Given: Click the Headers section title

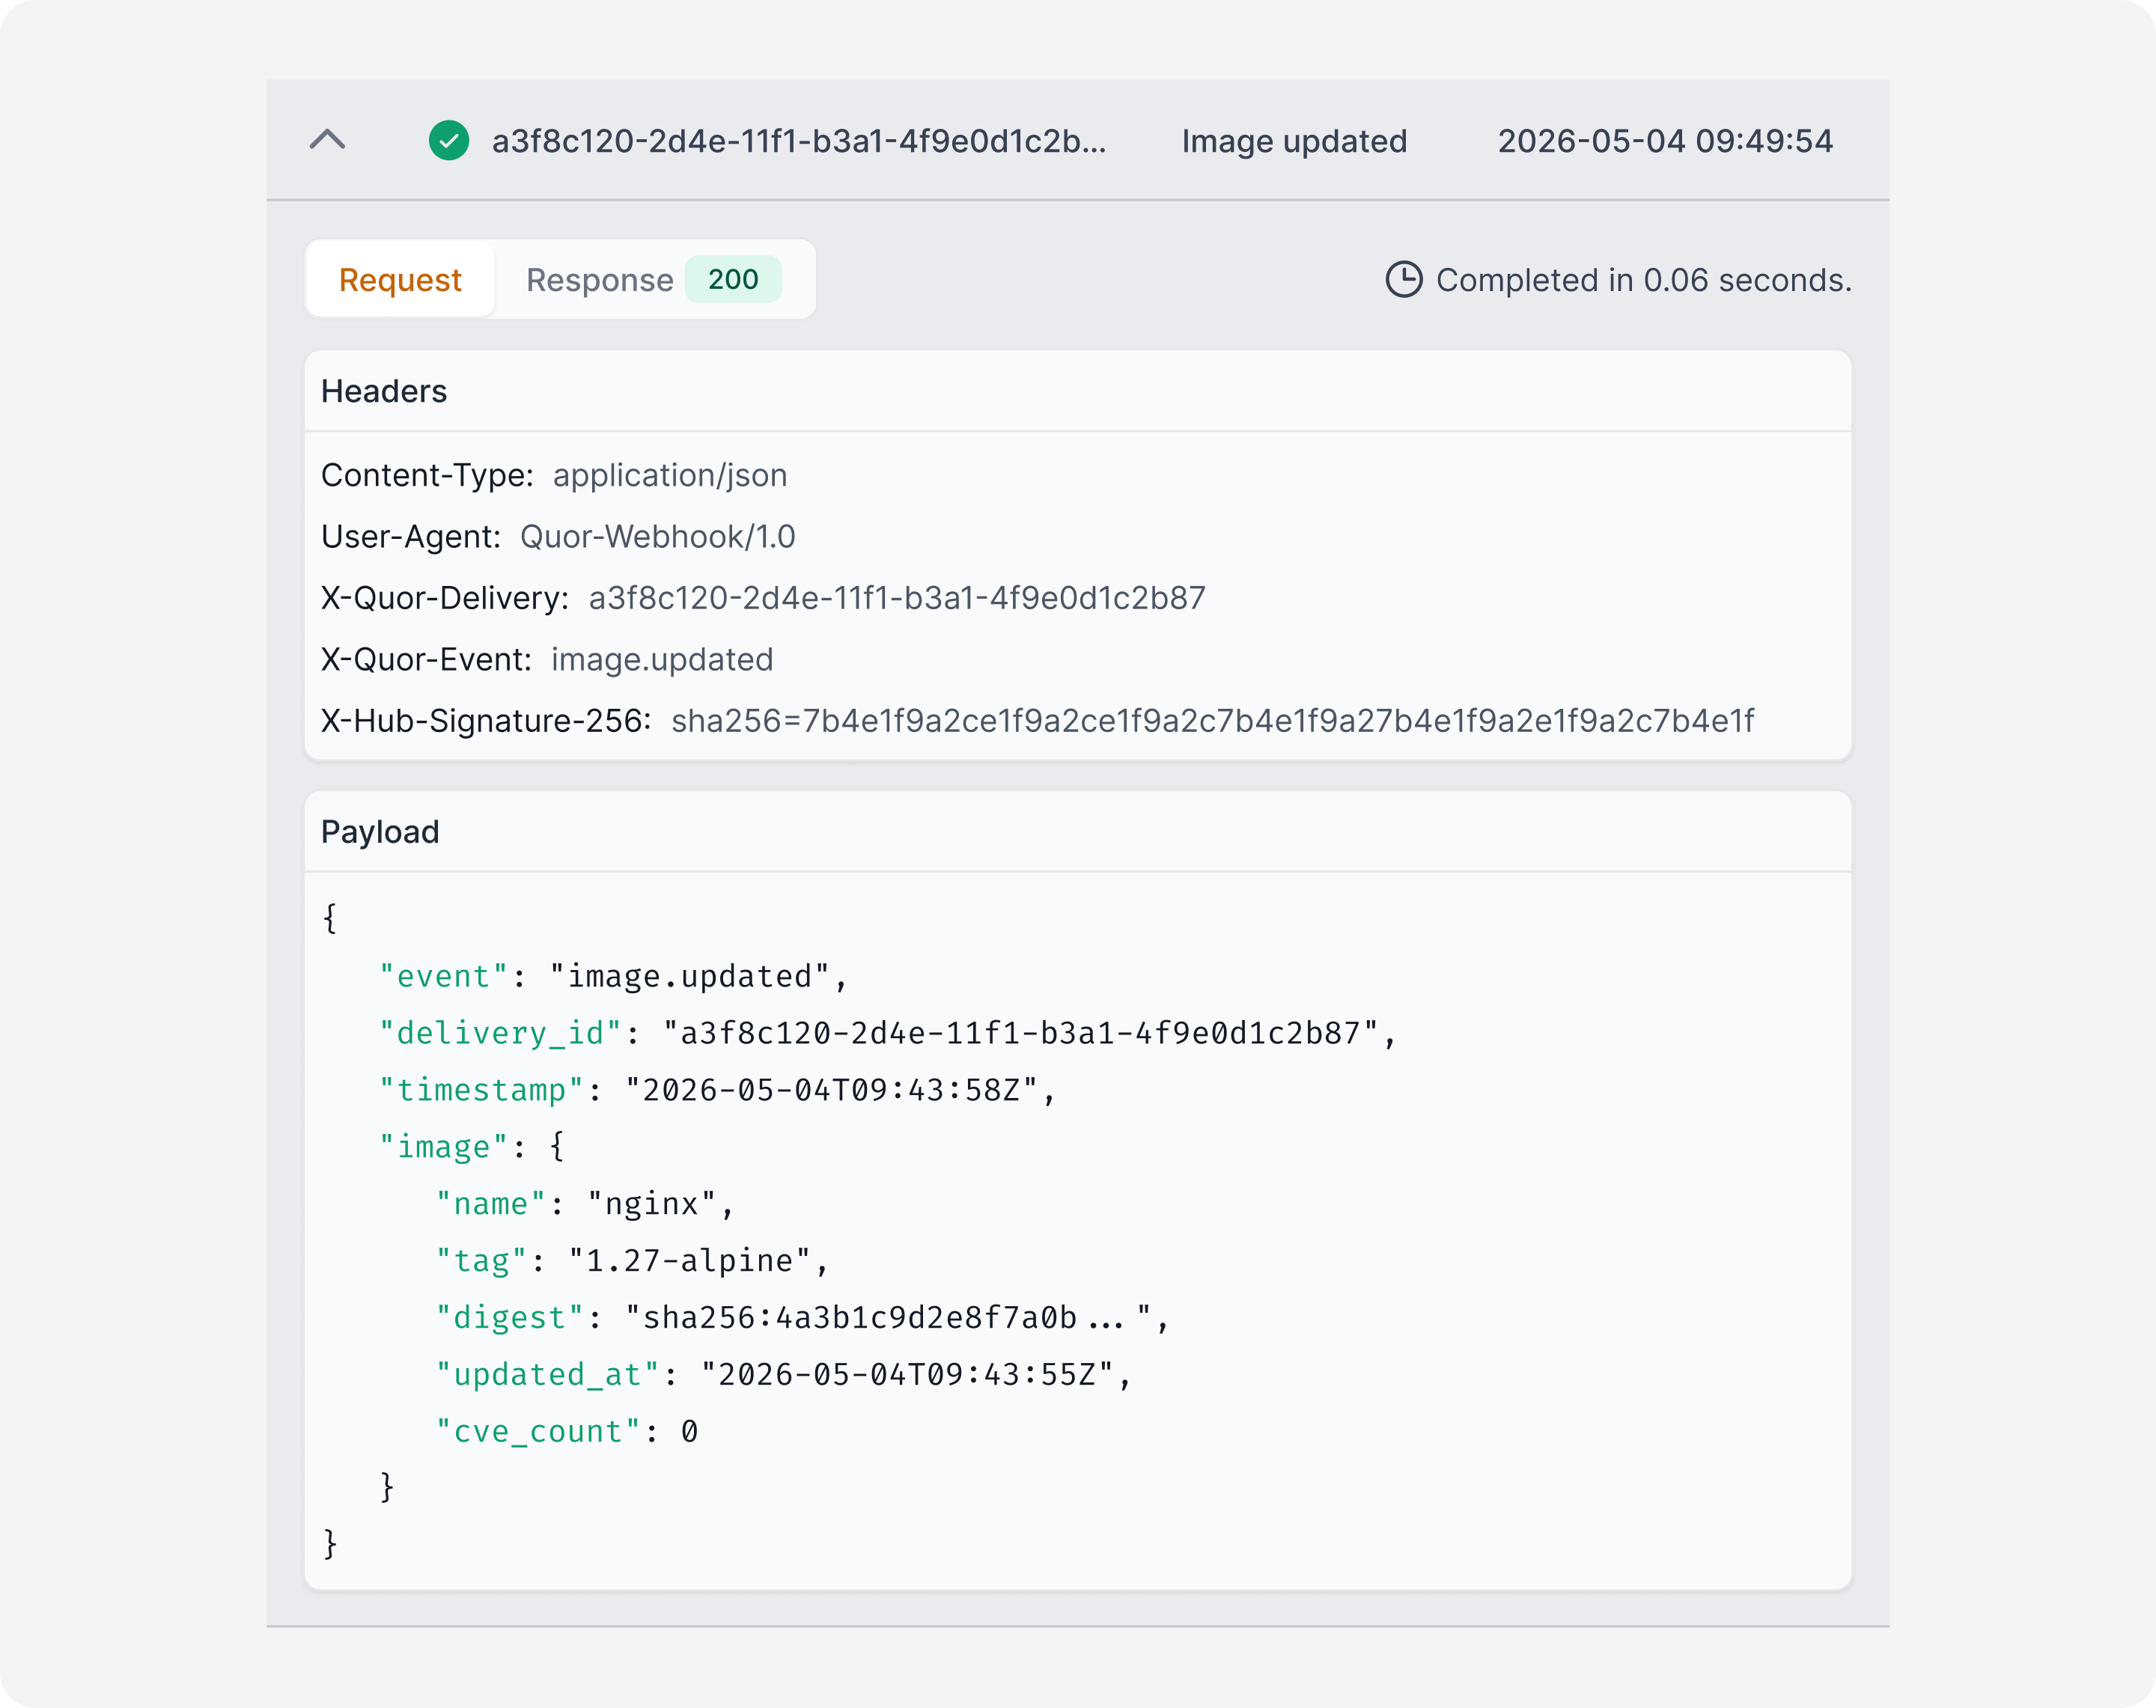Looking at the screenshot, I should point(384,391).
